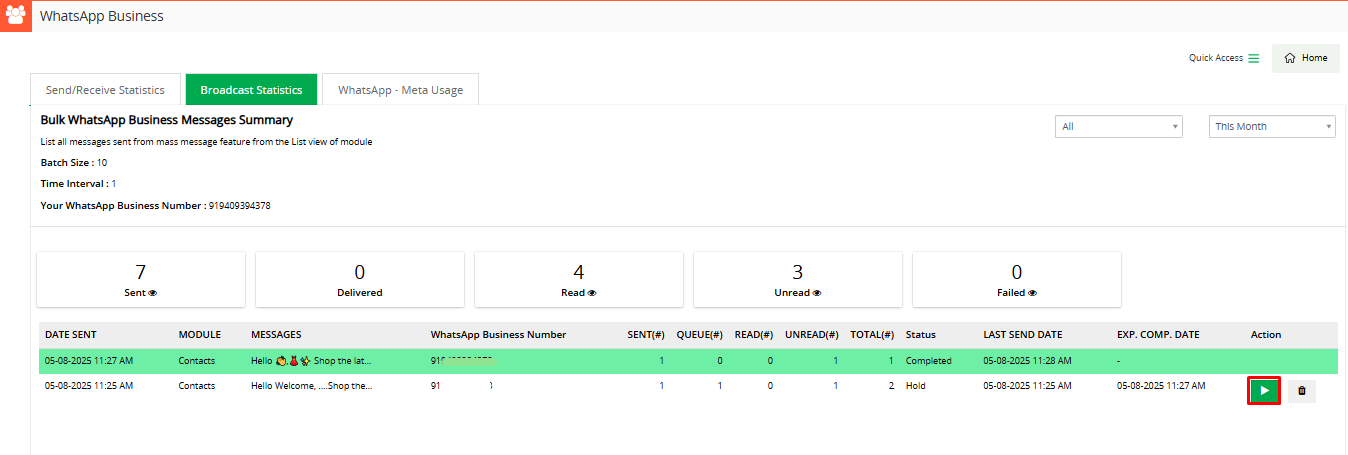Click the Delivered count card
The image size is (1348, 455).
tap(359, 279)
